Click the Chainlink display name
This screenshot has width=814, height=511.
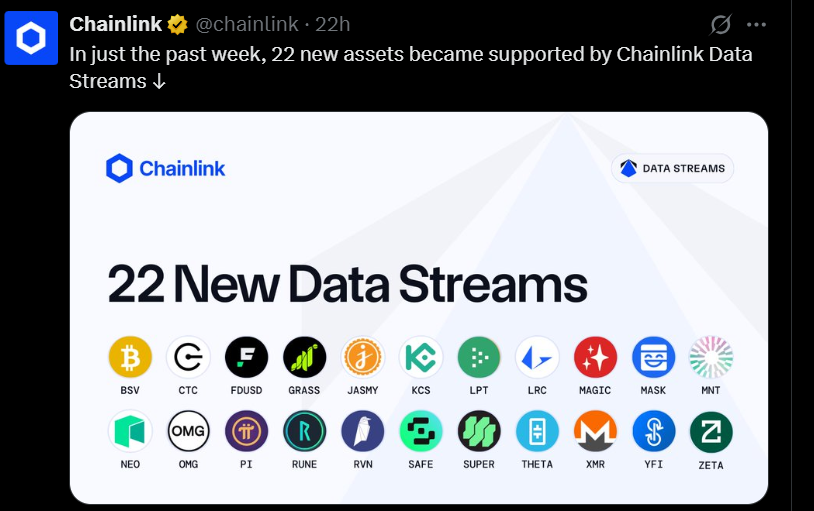point(116,24)
